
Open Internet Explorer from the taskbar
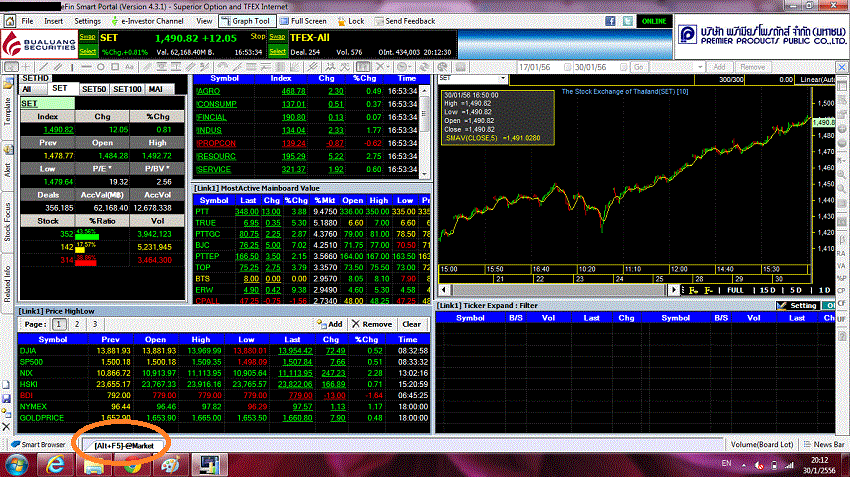[x=55, y=465]
